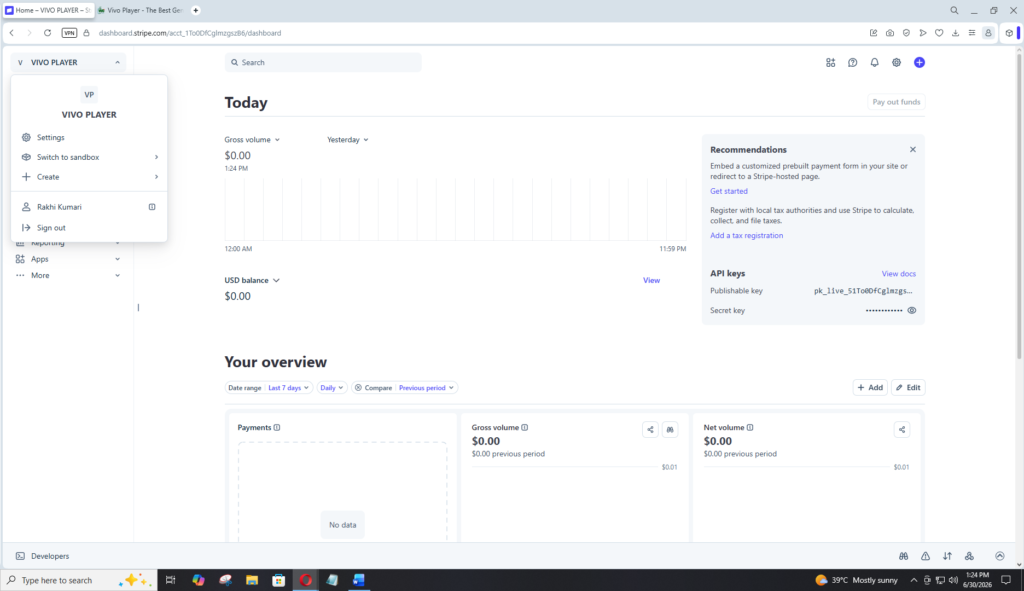1024x591 pixels.
Task: Open Gross volume metric dropdown
Action: coord(252,140)
